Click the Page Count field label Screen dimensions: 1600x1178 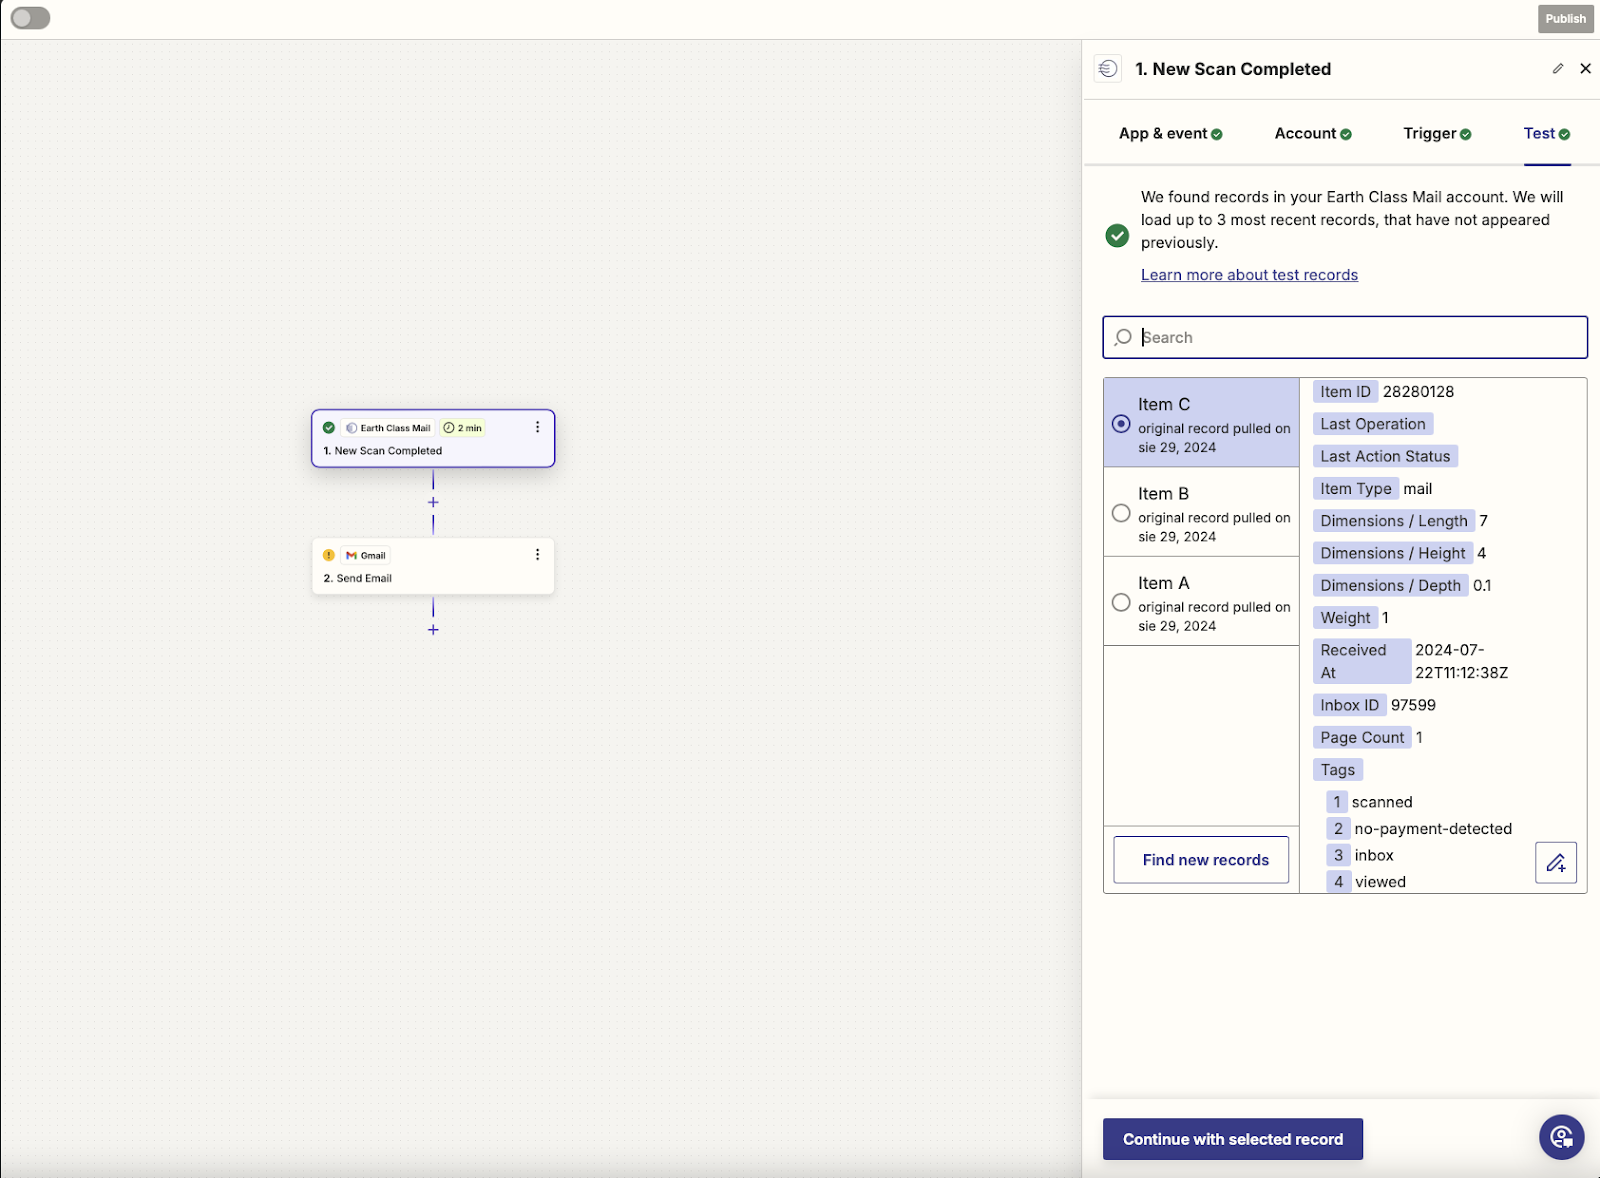[1362, 737]
